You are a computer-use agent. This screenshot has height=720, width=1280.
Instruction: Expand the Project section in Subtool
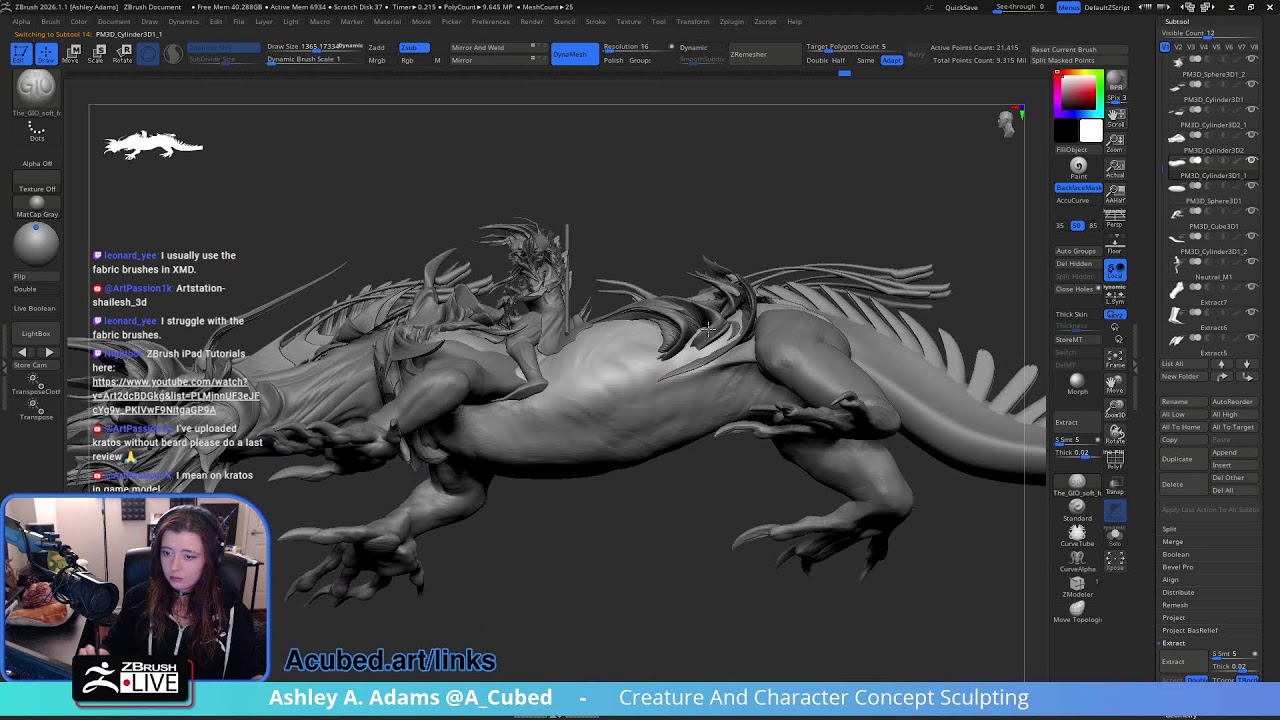(x=1173, y=618)
